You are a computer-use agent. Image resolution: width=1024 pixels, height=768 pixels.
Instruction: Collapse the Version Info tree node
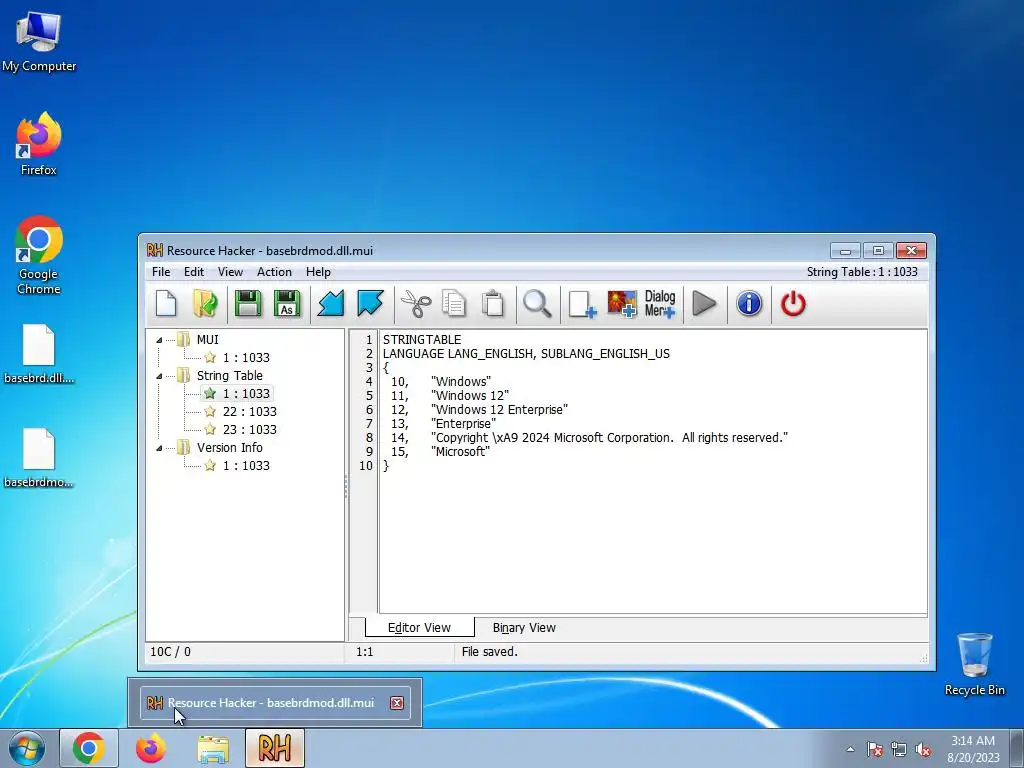(x=159, y=448)
